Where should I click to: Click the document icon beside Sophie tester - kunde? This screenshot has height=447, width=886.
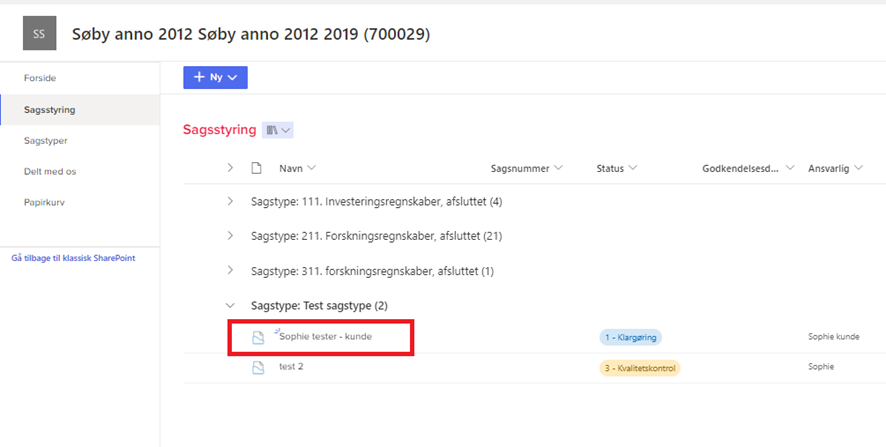[x=257, y=337]
